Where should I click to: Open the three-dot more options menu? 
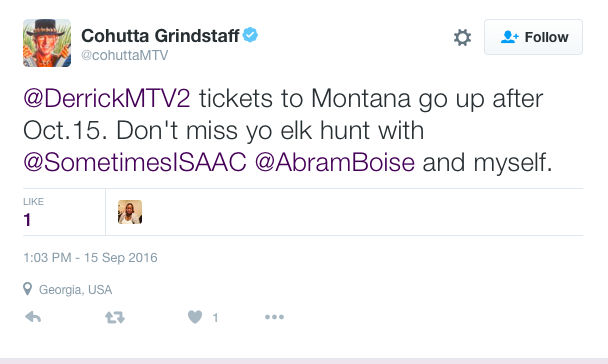(274, 317)
